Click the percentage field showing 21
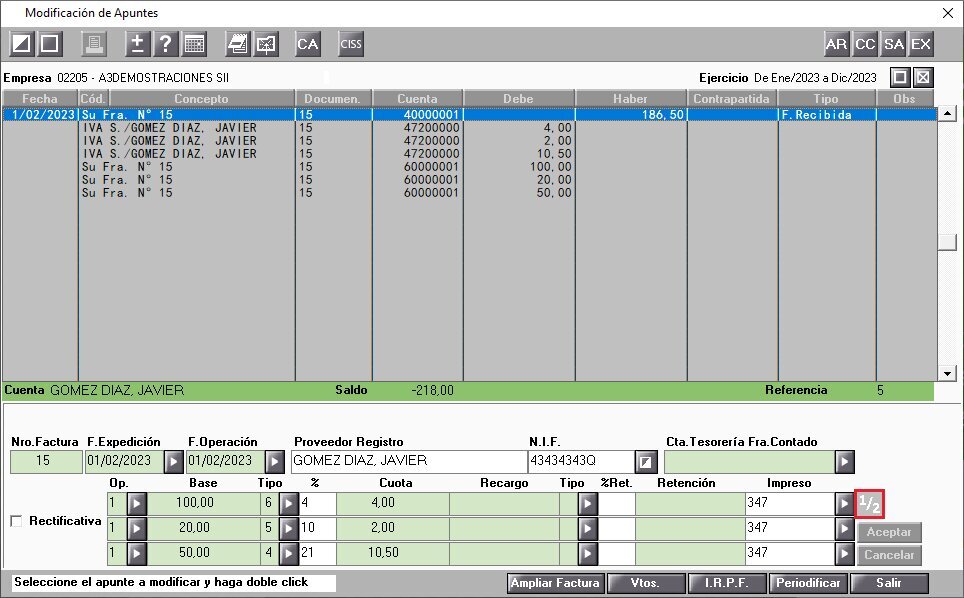 [x=317, y=554]
